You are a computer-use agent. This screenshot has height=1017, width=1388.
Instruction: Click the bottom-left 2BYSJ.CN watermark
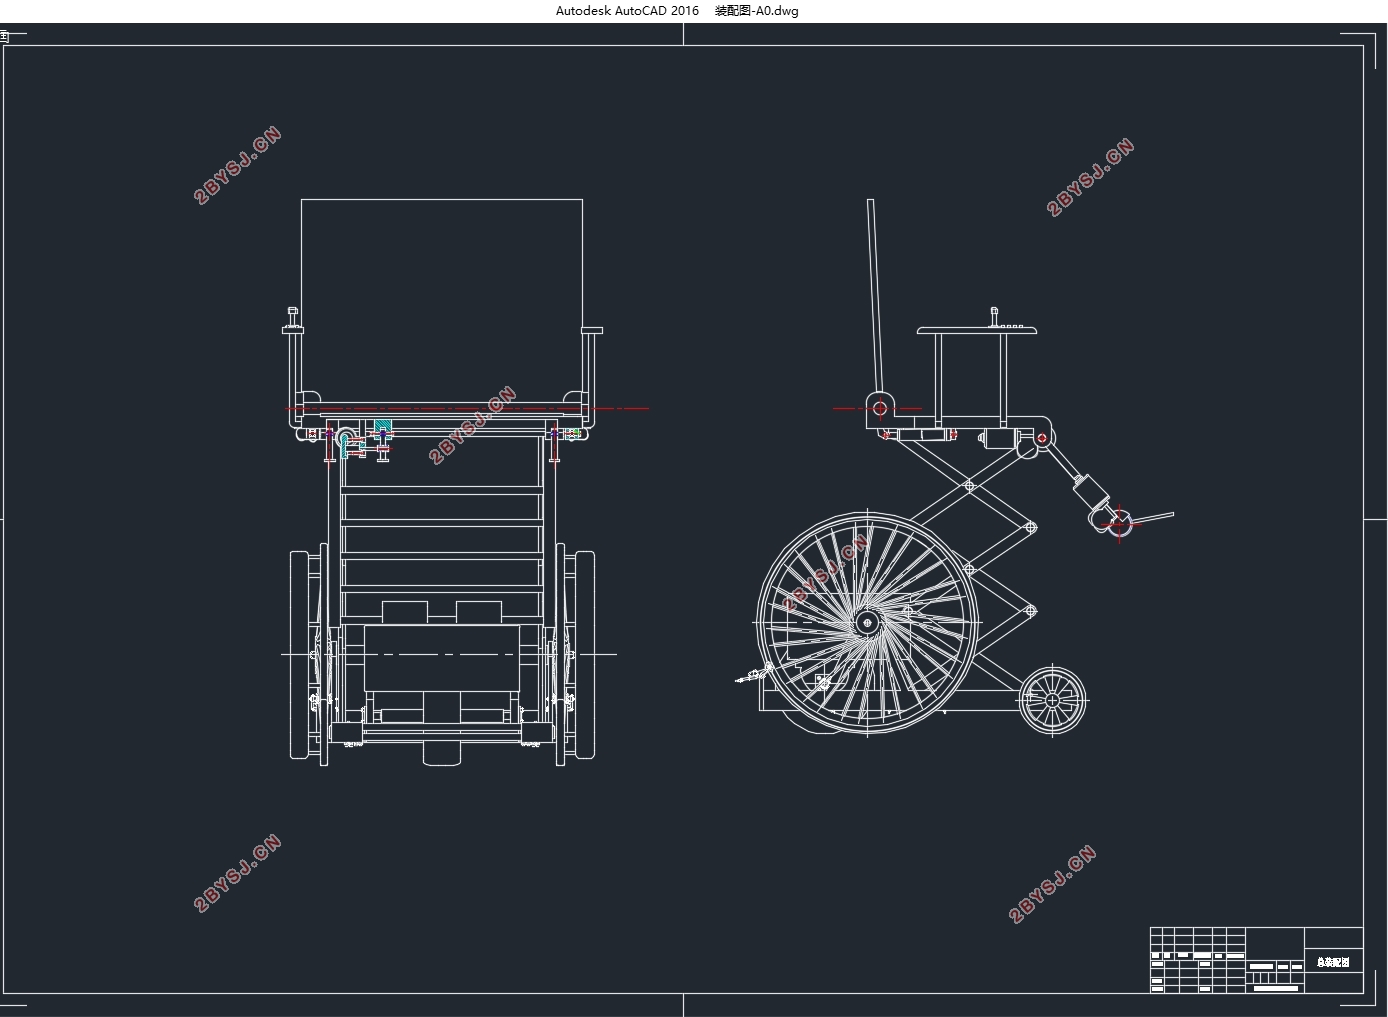238,873
